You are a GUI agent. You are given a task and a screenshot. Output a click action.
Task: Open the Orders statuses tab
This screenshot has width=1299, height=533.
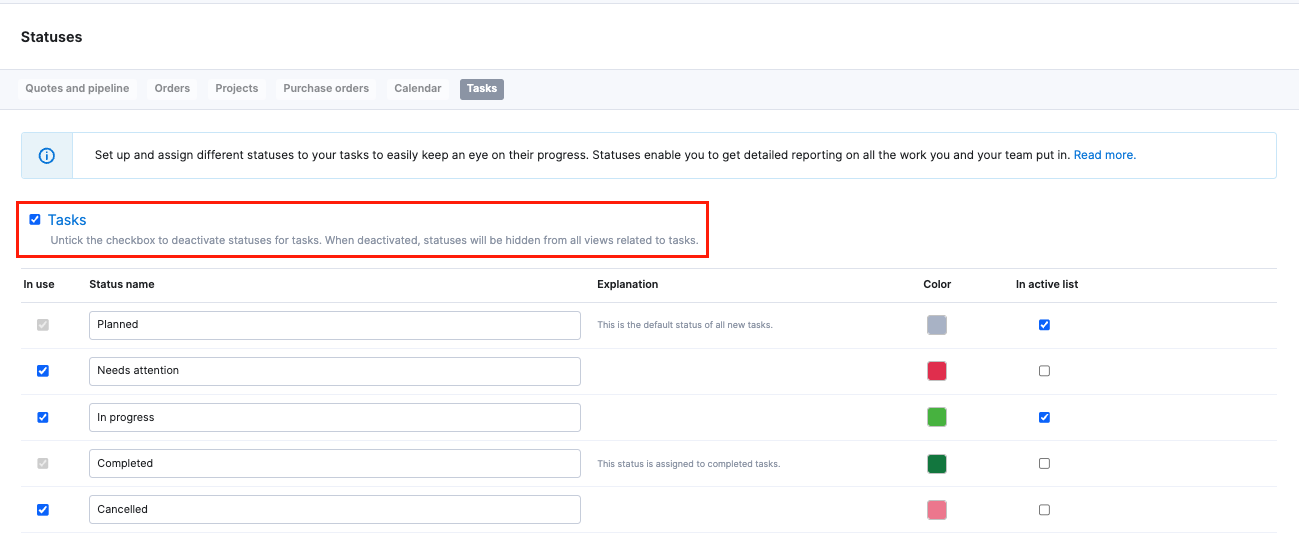172,89
